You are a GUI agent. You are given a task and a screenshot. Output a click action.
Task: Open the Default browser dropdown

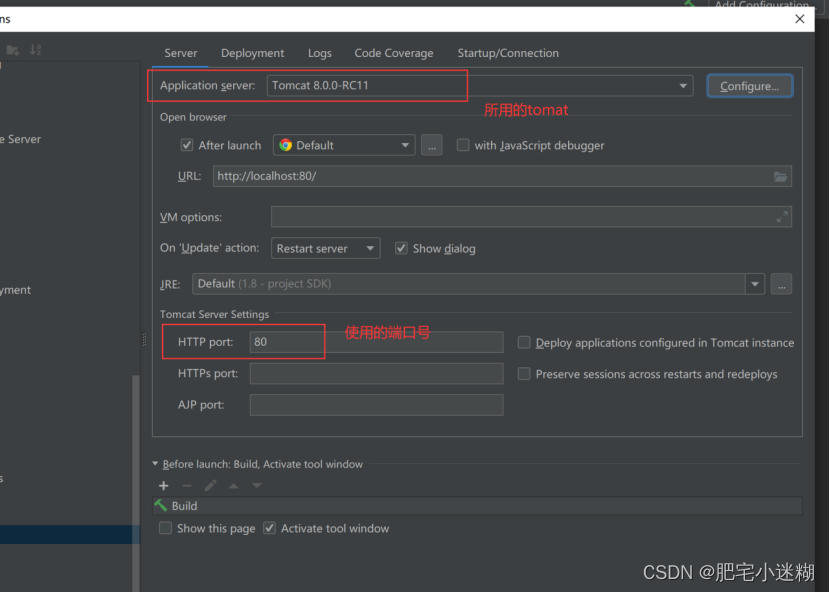click(x=344, y=145)
